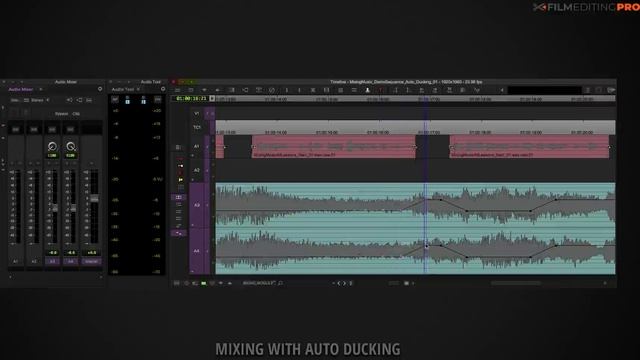
Task: Click the first speaker icon in Audio Mixer toolbar
Action: pos(69,100)
